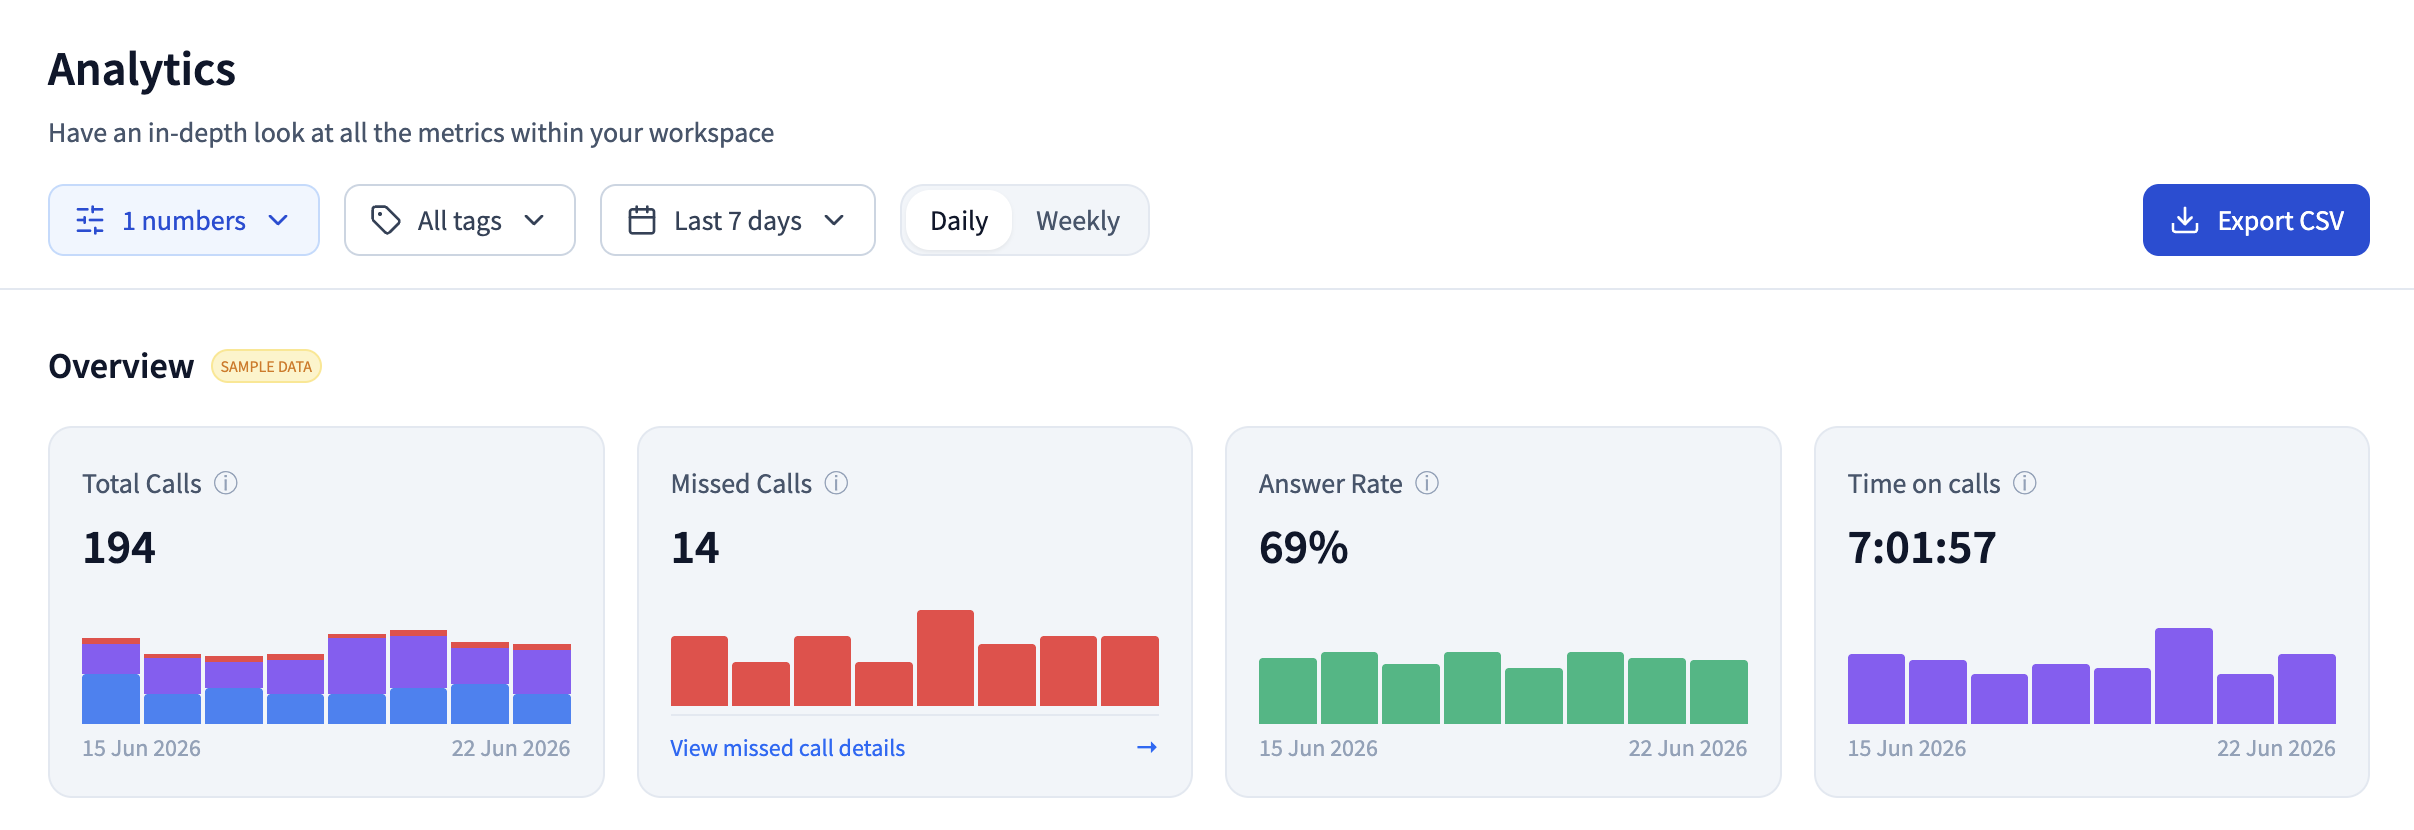2414x830 pixels.
Task: Open View missed call details link
Action: (x=787, y=748)
